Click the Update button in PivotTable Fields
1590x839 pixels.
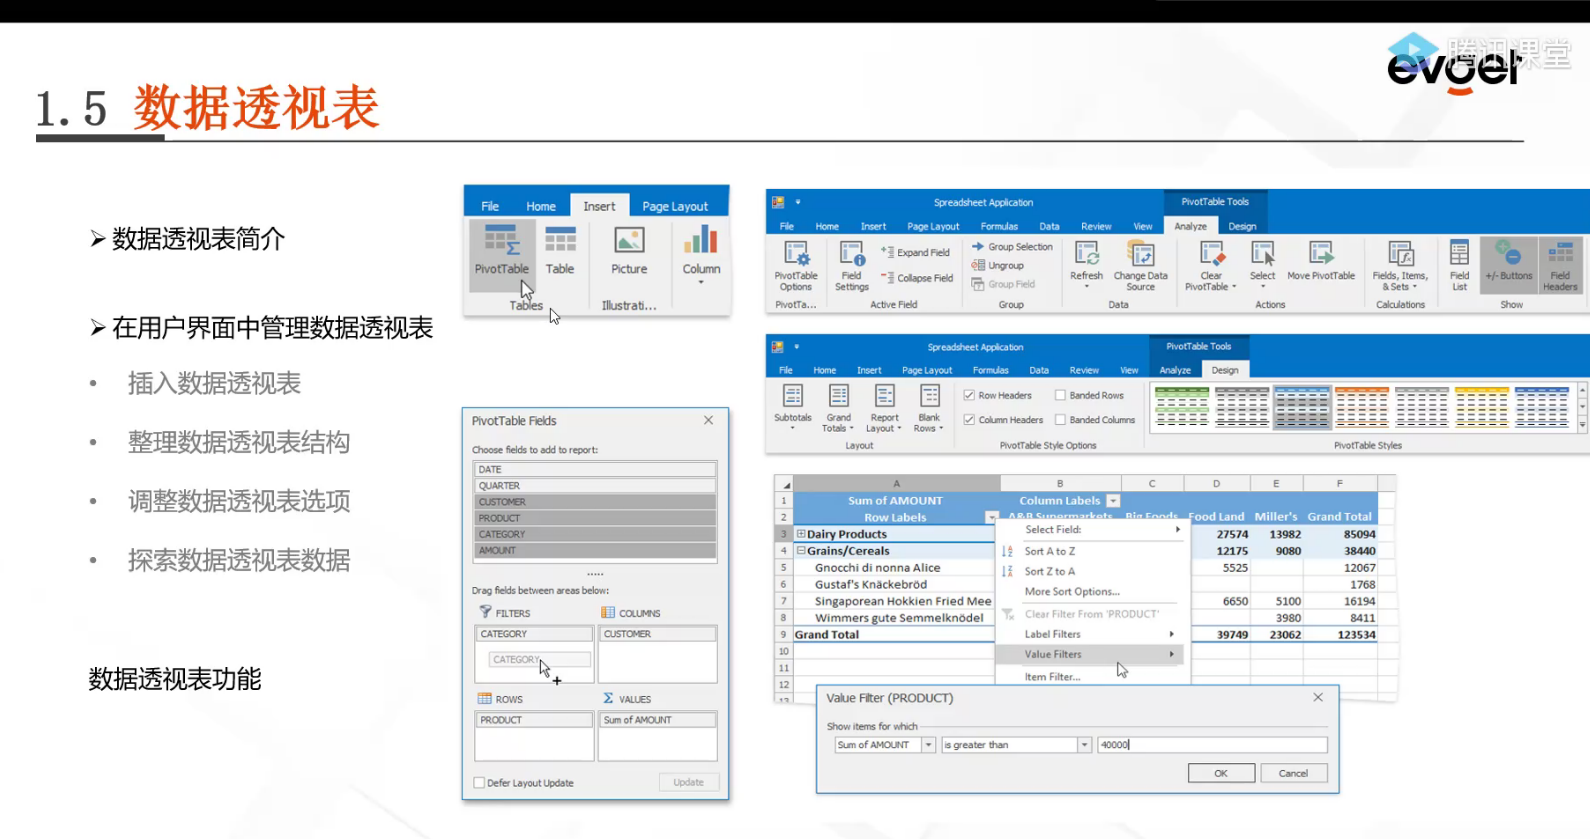(688, 782)
